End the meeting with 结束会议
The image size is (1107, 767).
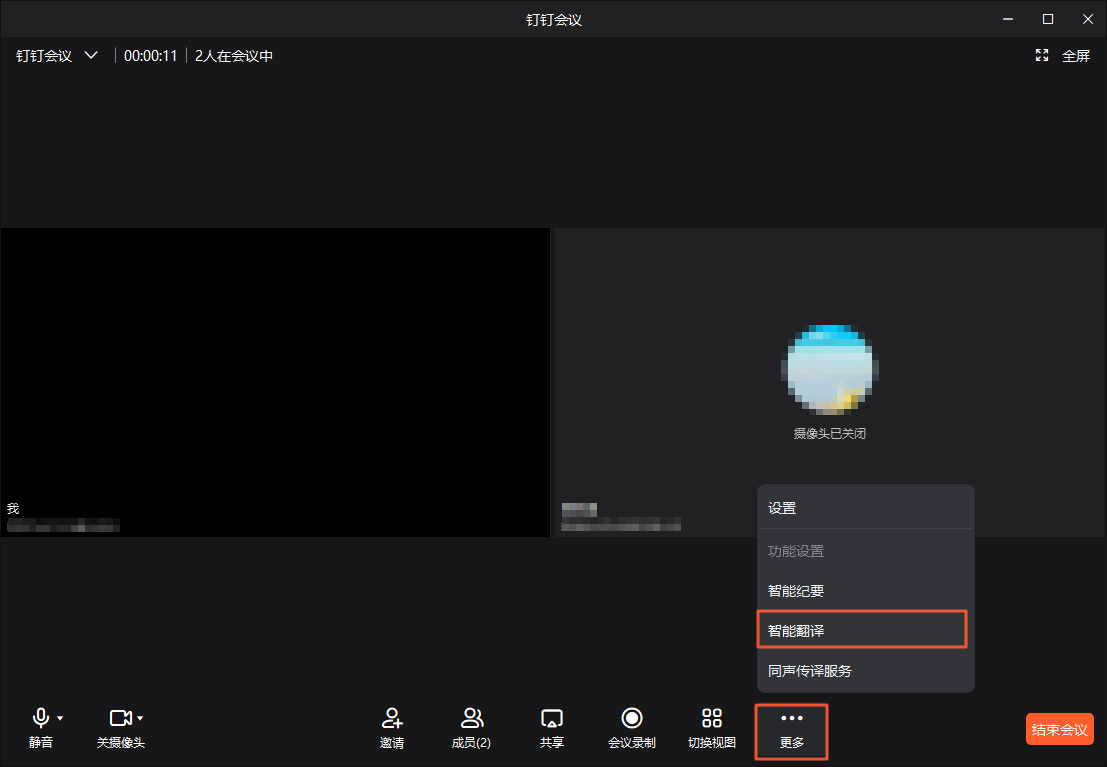pos(1059,730)
